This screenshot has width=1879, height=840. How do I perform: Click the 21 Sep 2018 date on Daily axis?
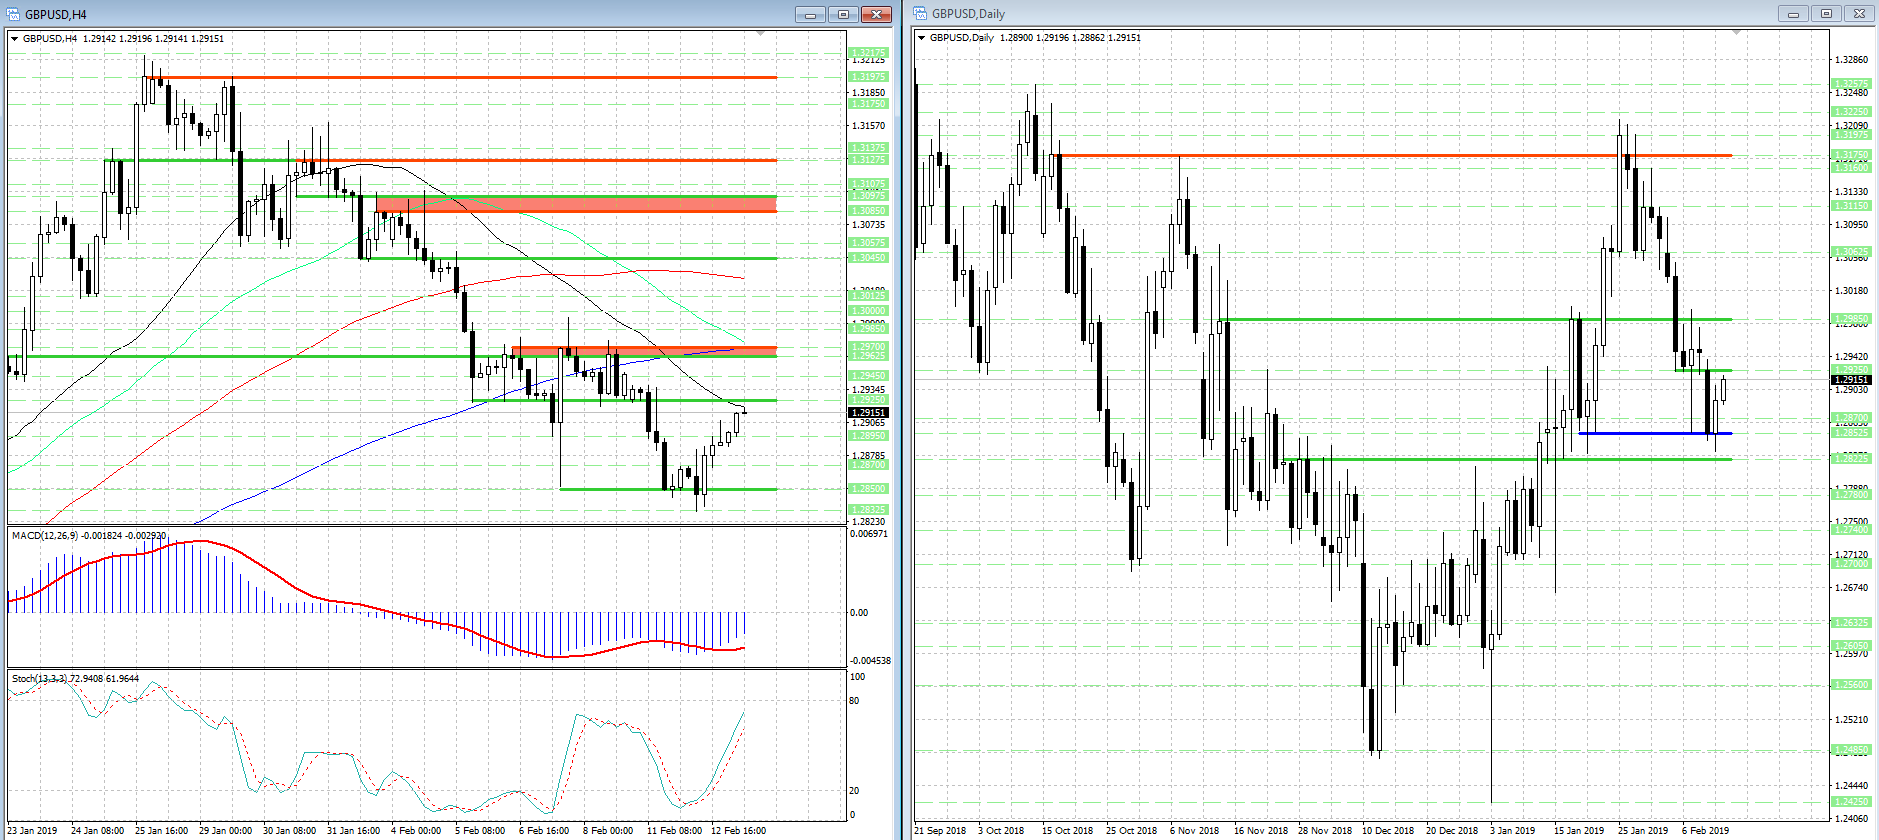pos(941,831)
